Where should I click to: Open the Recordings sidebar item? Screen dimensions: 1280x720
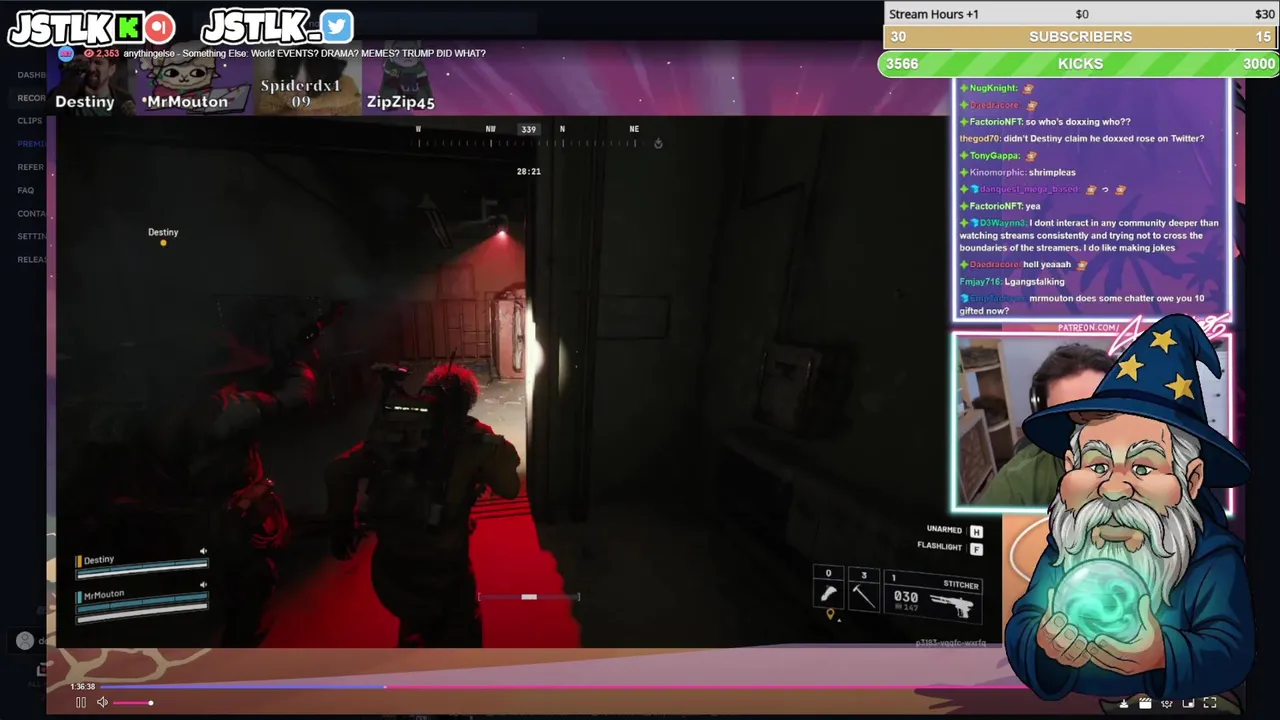31,98
